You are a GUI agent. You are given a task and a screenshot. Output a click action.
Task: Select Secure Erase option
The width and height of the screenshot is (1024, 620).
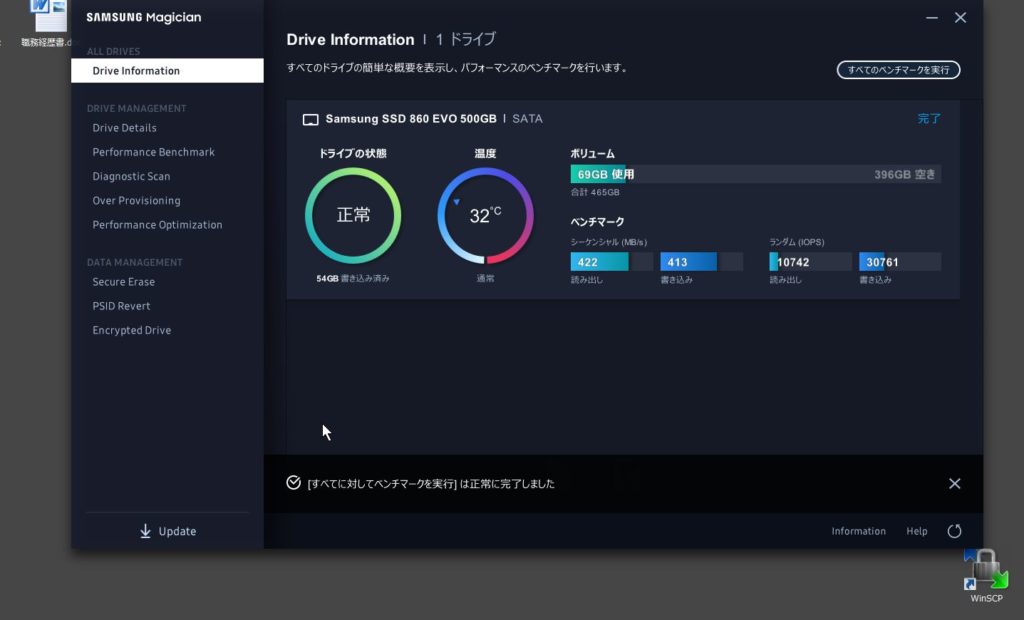(x=123, y=282)
